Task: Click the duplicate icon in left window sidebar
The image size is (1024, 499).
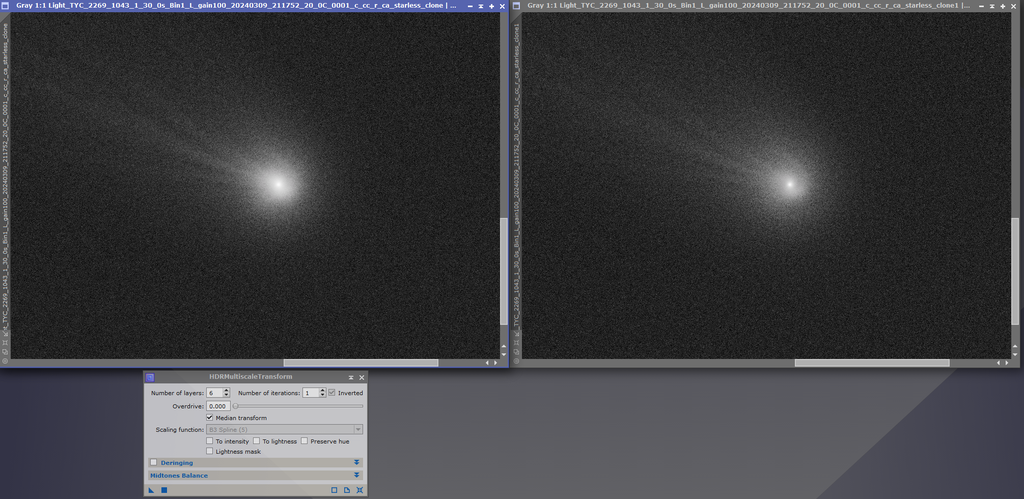Action: 5,352
